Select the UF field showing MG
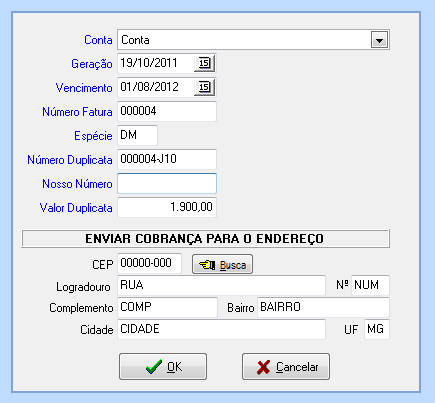This screenshot has width=435, height=403. tap(377, 329)
